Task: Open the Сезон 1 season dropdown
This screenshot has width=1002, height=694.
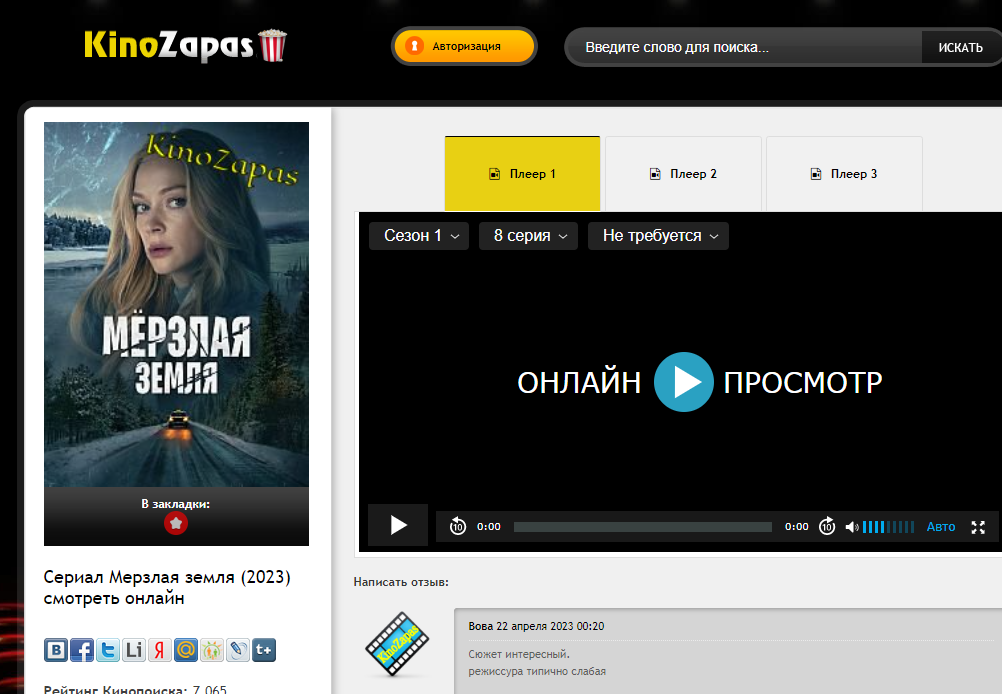Action: coord(419,236)
